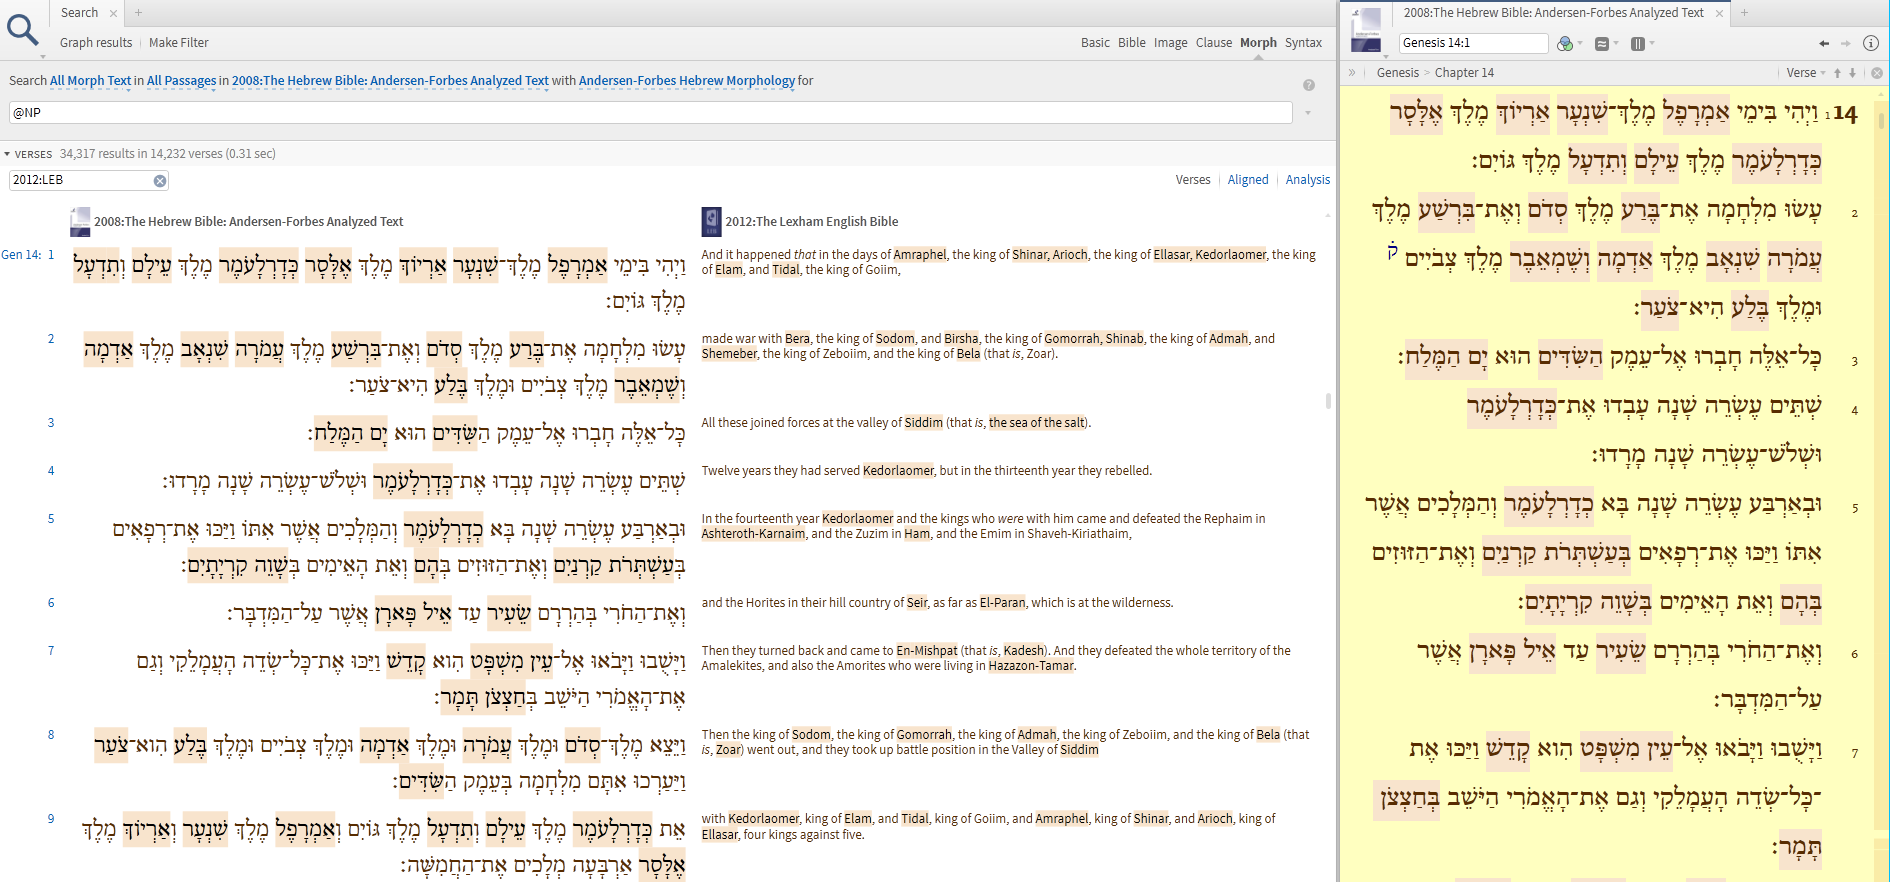Click highlighted El-Paran in verse 6
The image size is (1890, 882).
[x=1003, y=603]
